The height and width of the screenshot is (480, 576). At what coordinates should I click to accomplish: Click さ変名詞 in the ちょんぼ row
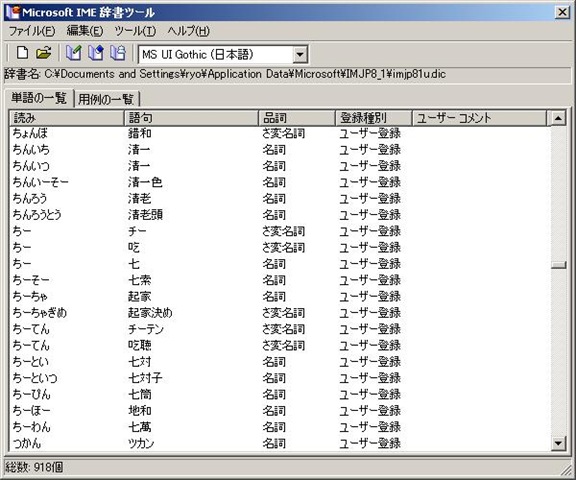283,133
